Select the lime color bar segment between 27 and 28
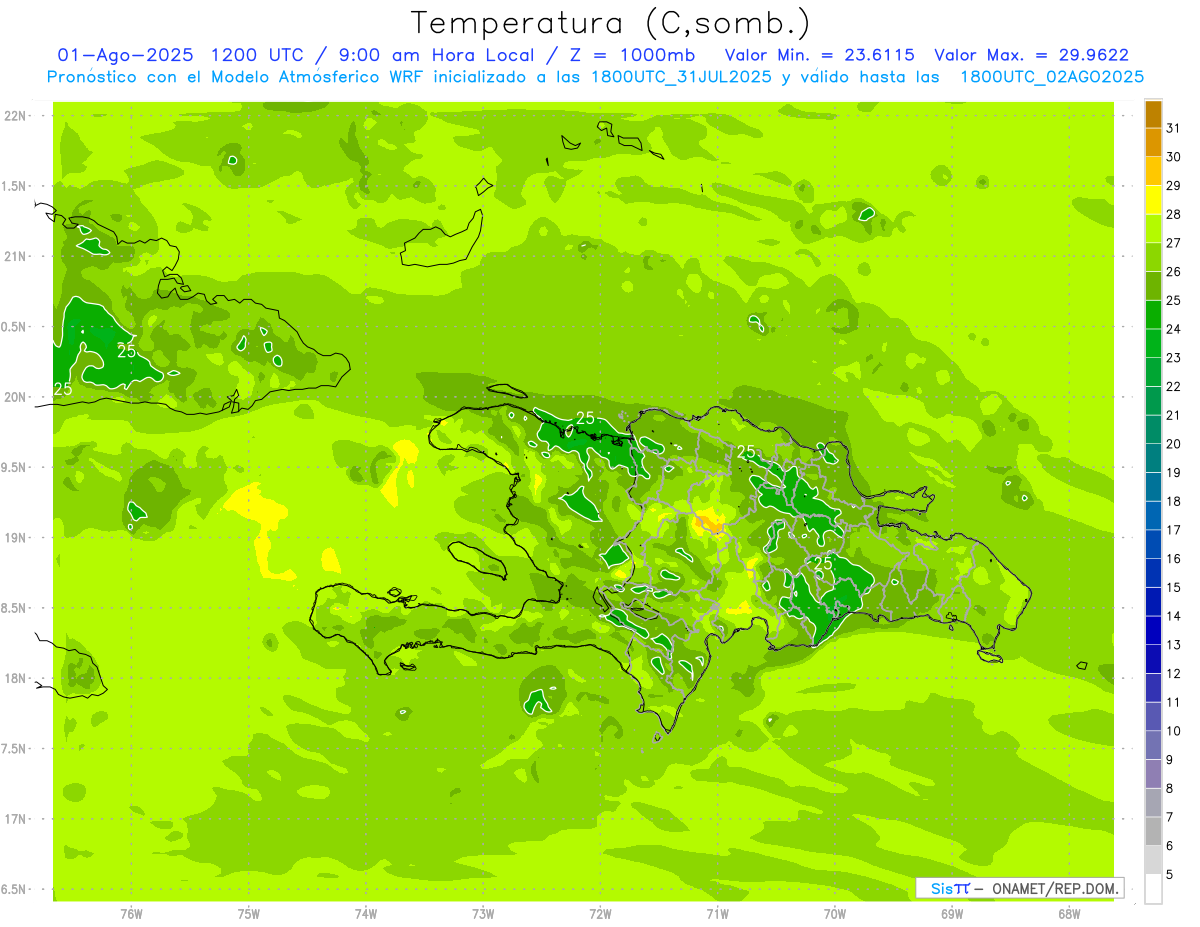1200x927 pixels. coord(1153,228)
